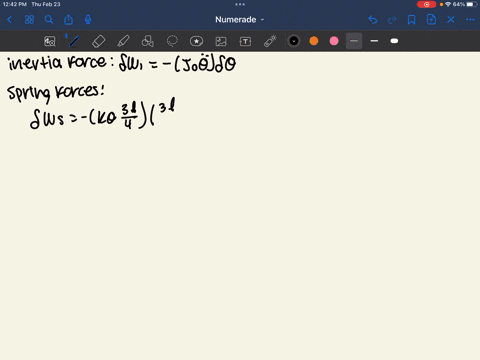The height and width of the screenshot is (360, 480).
Task: Choose the orange pen color
Action: [x=314, y=41]
